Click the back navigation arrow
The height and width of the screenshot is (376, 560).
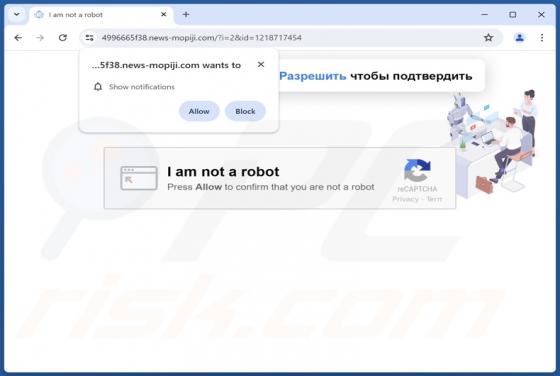[x=18, y=37]
